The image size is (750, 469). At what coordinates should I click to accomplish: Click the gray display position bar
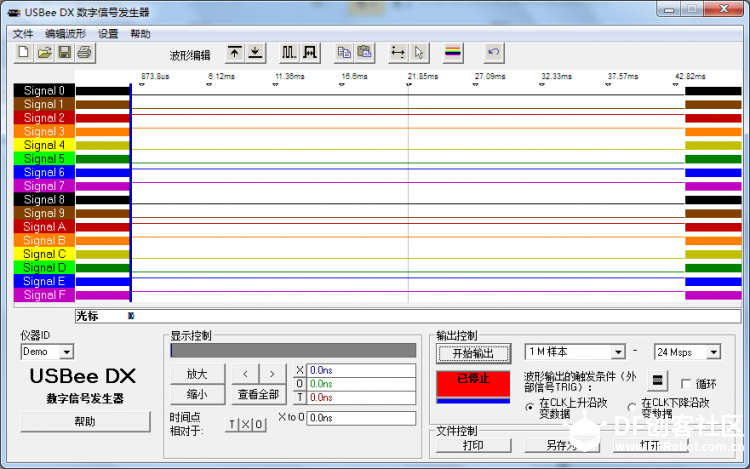pos(293,350)
